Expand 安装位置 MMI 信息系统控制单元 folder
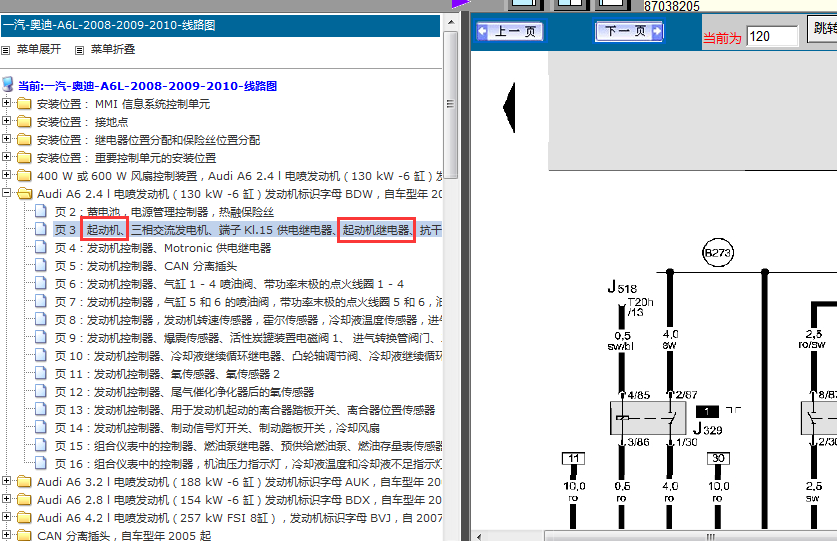 [x=6, y=103]
